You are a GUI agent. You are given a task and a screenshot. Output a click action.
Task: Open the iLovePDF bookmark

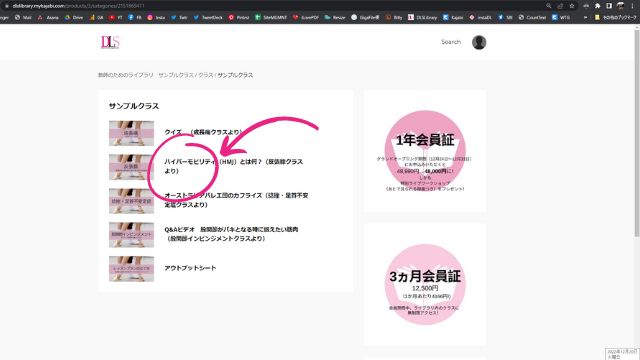click(306, 18)
